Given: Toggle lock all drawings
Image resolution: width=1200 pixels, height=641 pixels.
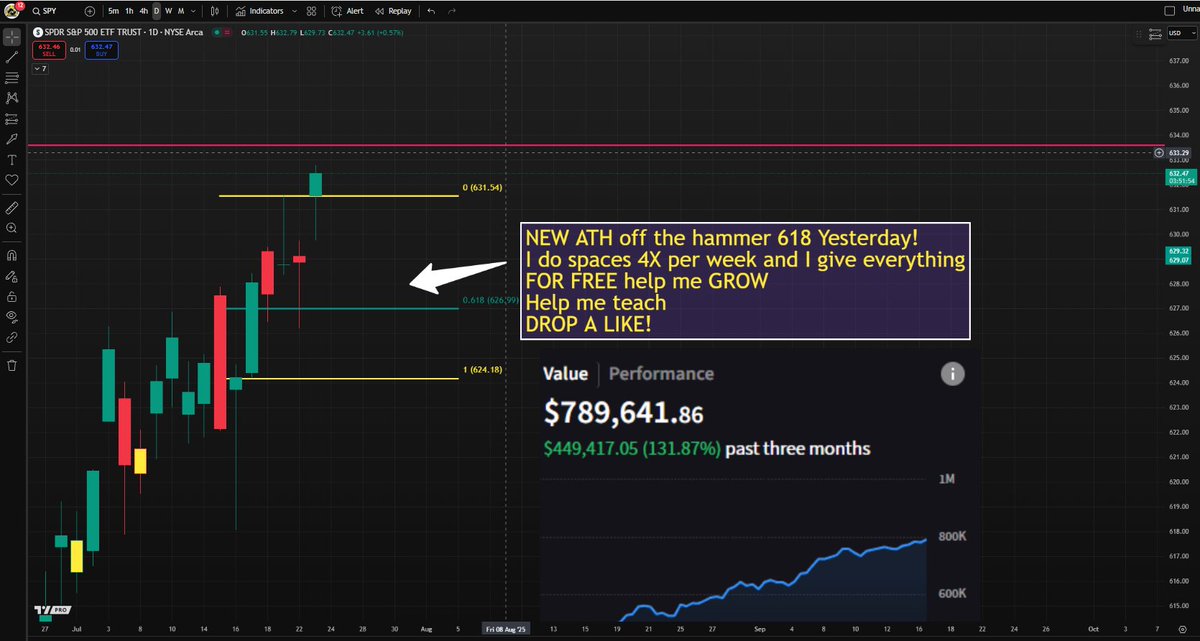Looking at the screenshot, I should (x=12, y=297).
